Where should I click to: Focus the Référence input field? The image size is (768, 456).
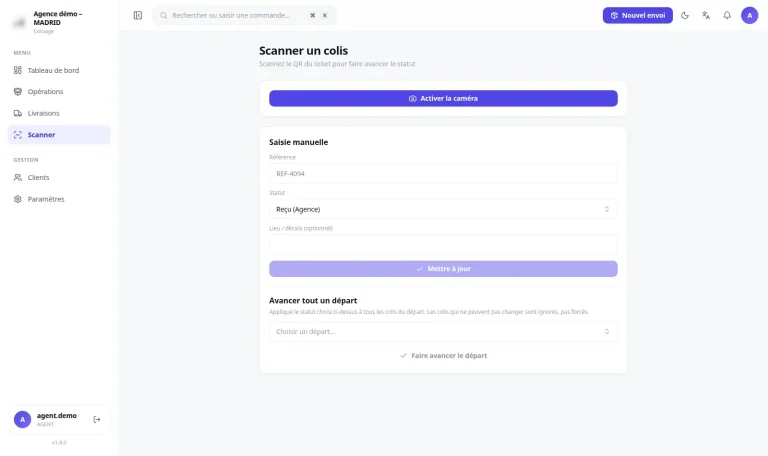click(x=443, y=173)
